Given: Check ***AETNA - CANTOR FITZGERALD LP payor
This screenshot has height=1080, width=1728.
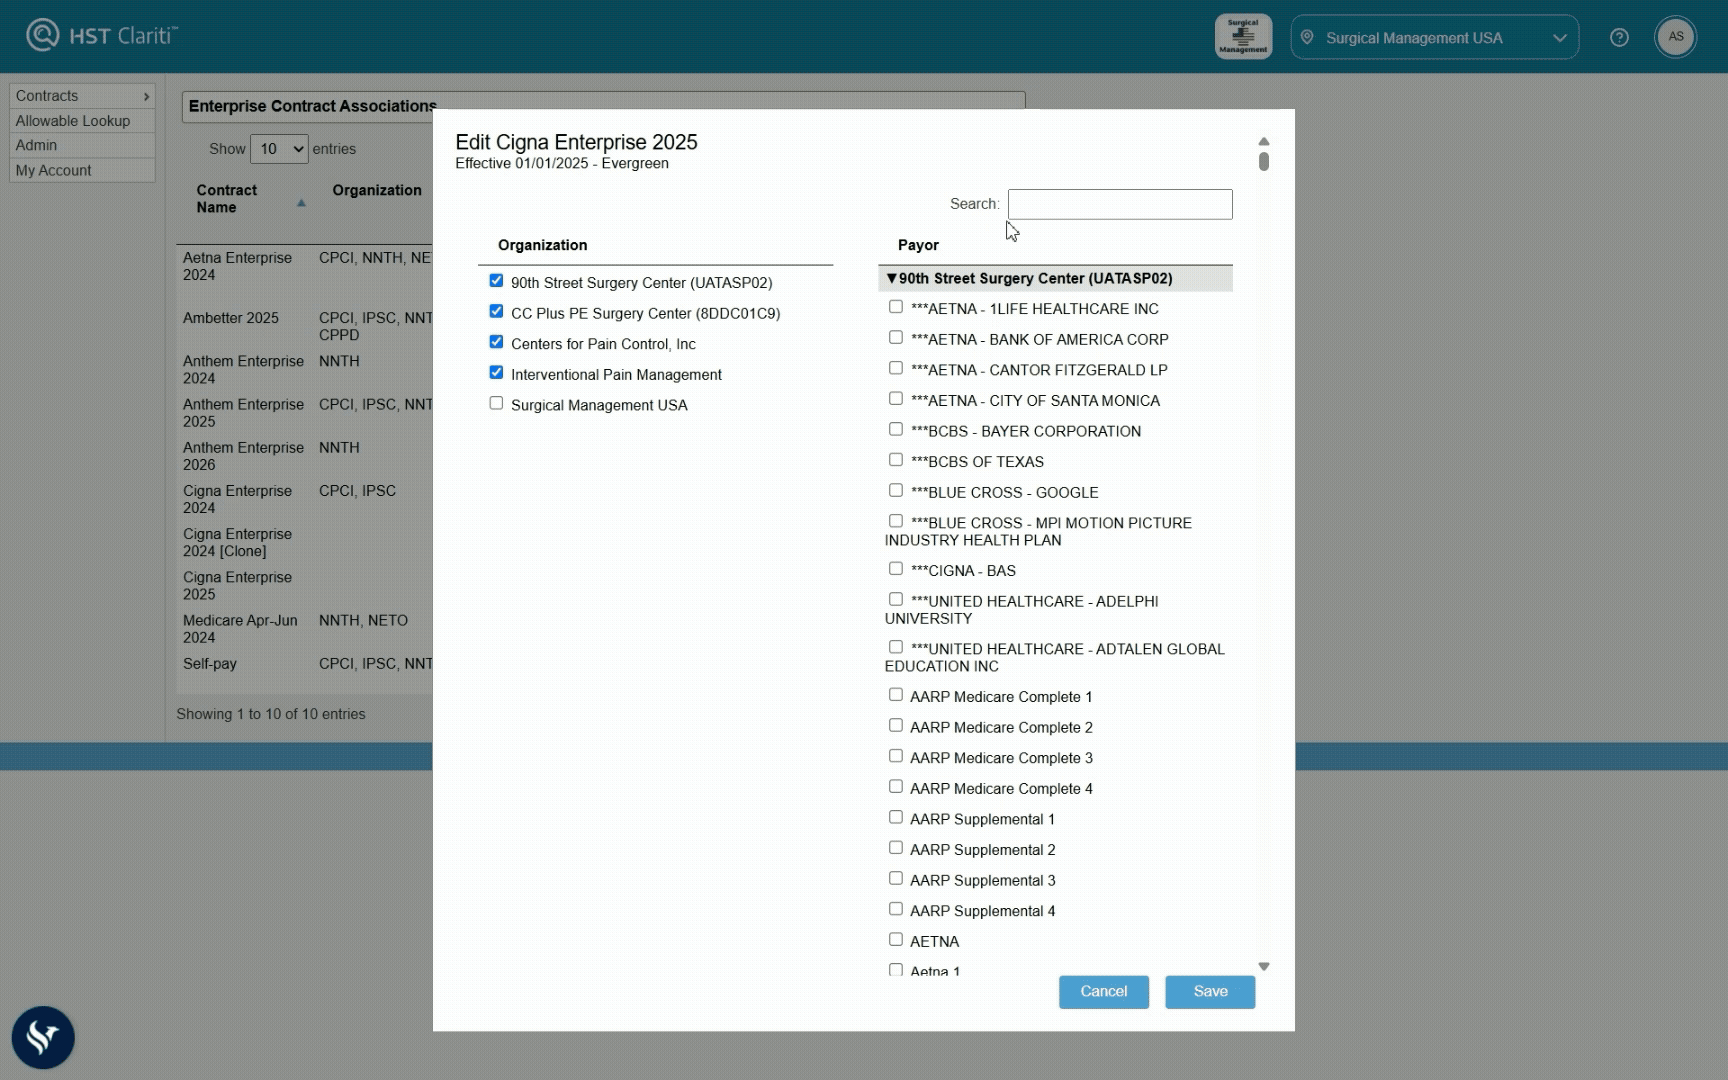Looking at the screenshot, I should [896, 368].
